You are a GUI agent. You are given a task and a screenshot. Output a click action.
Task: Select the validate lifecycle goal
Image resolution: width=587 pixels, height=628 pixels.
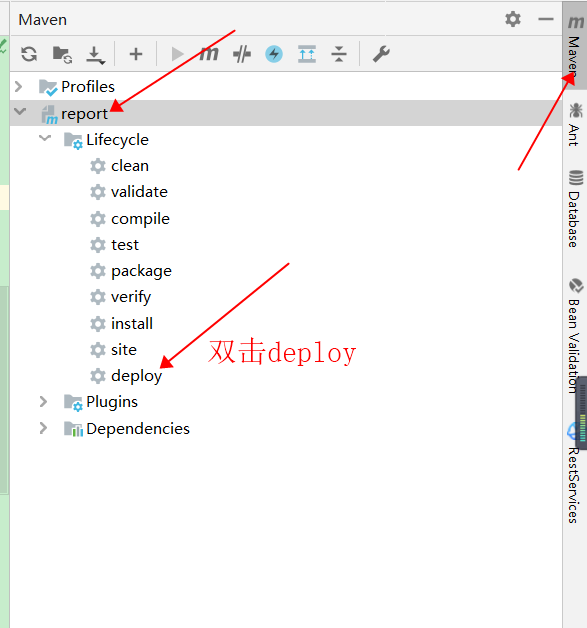[x=139, y=192]
